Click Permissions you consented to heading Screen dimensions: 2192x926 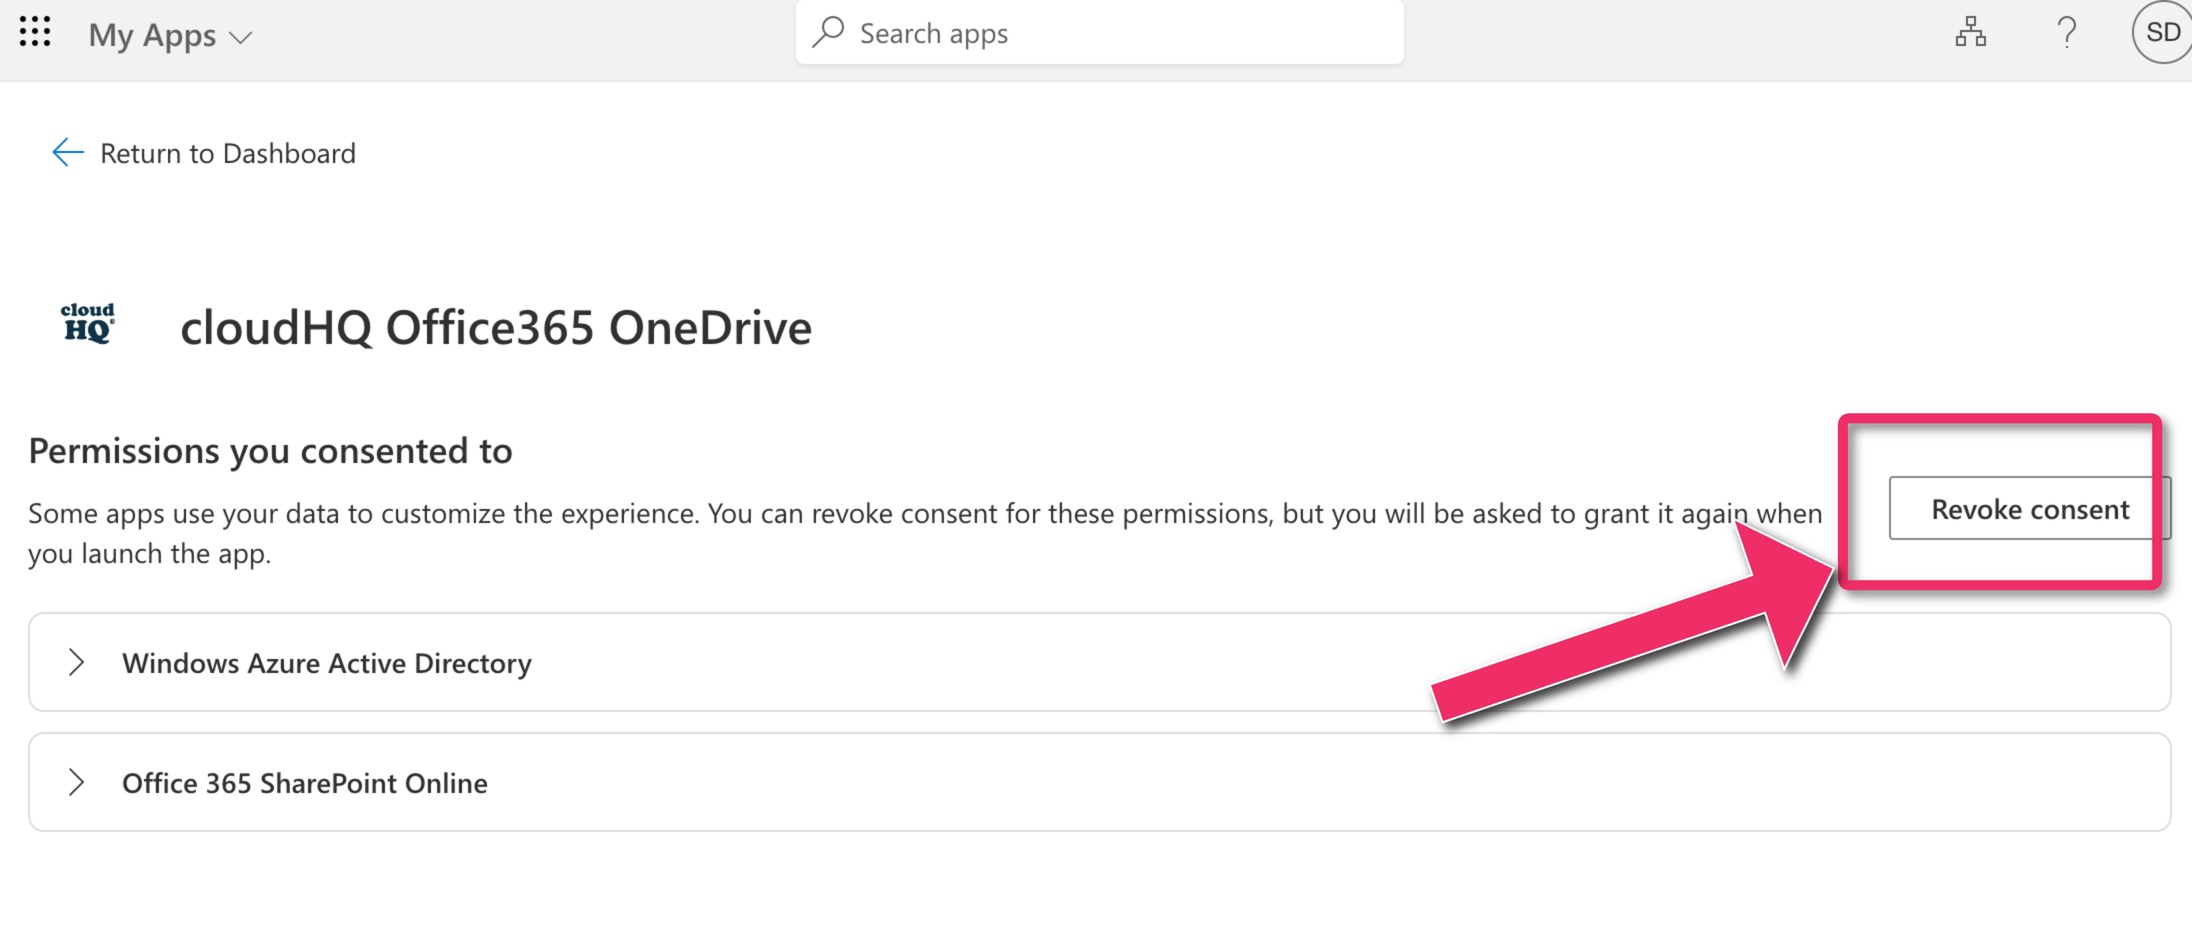click(270, 451)
